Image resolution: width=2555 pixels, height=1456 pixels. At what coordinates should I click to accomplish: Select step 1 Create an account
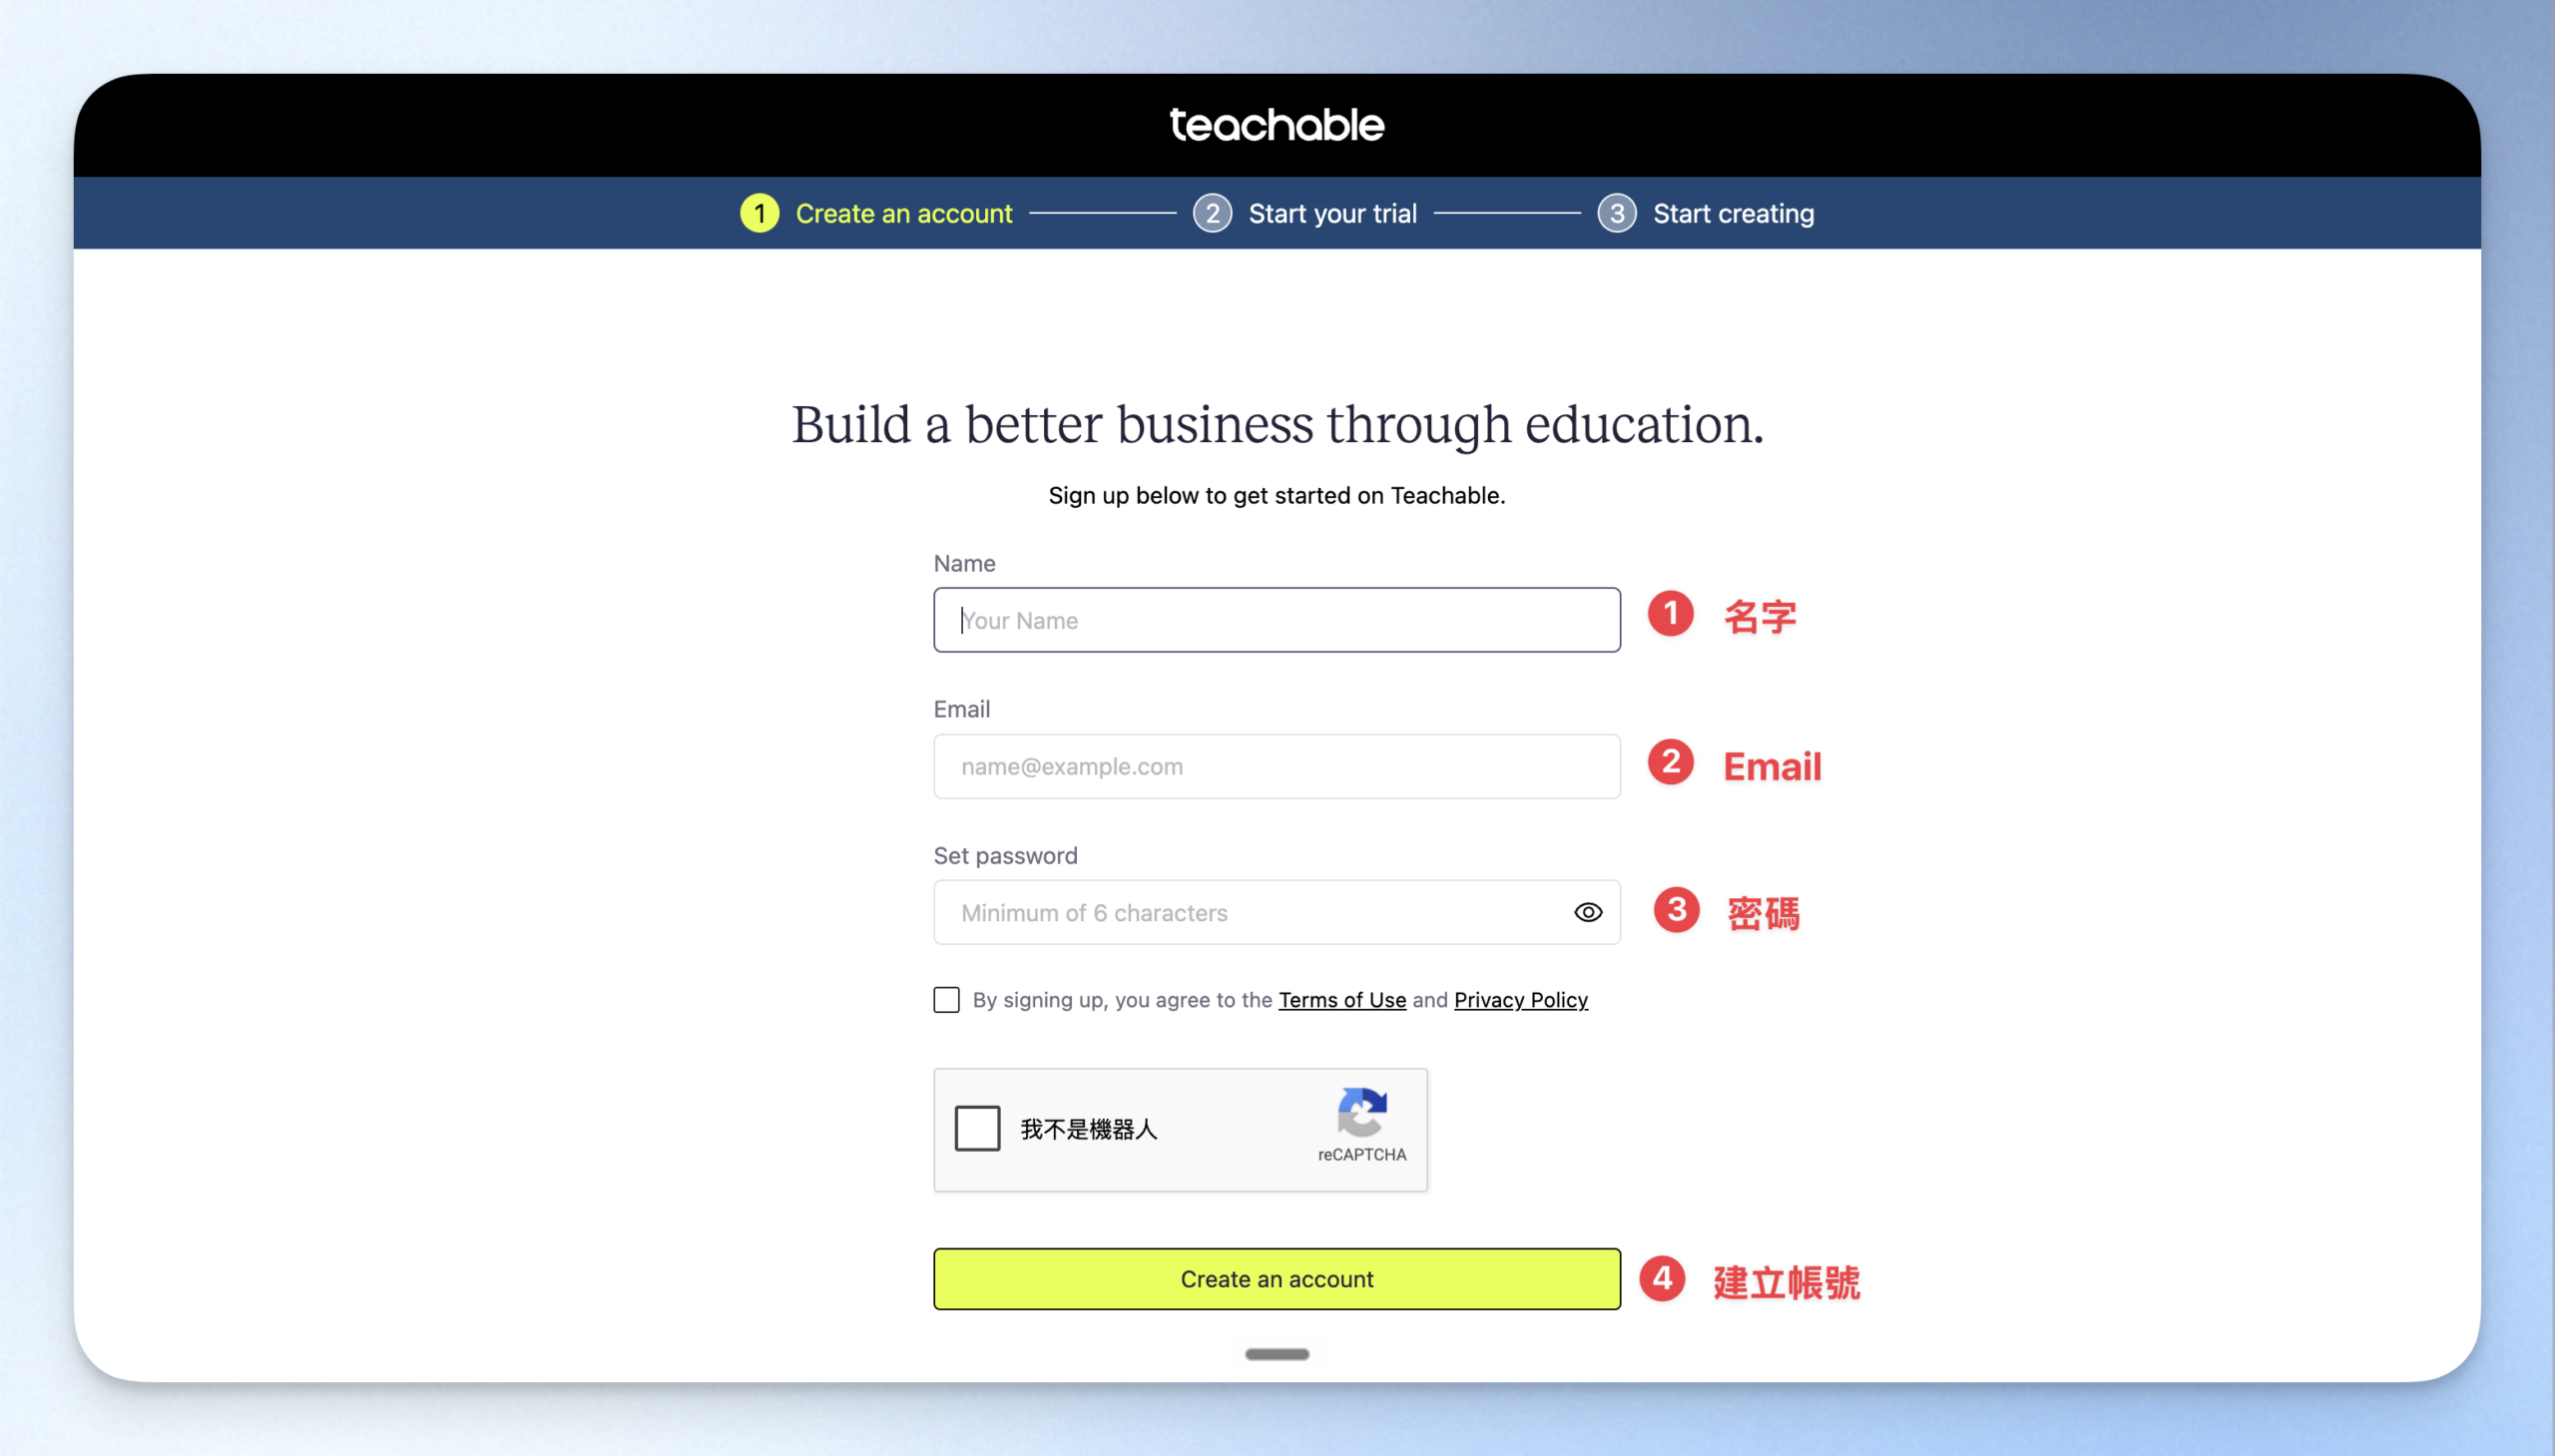(x=876, y=213)
